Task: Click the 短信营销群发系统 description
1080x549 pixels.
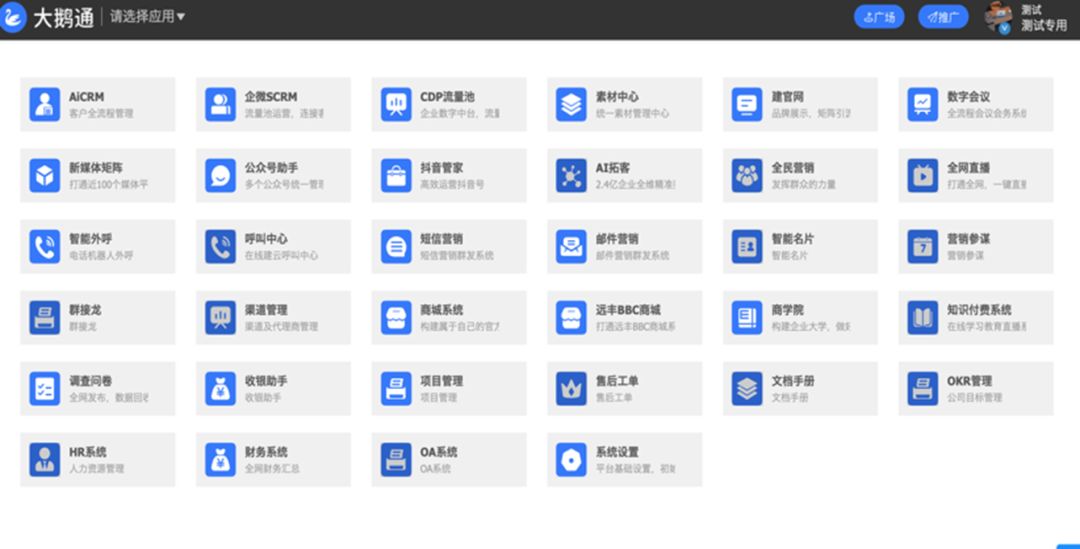Action: click(457, 256)
